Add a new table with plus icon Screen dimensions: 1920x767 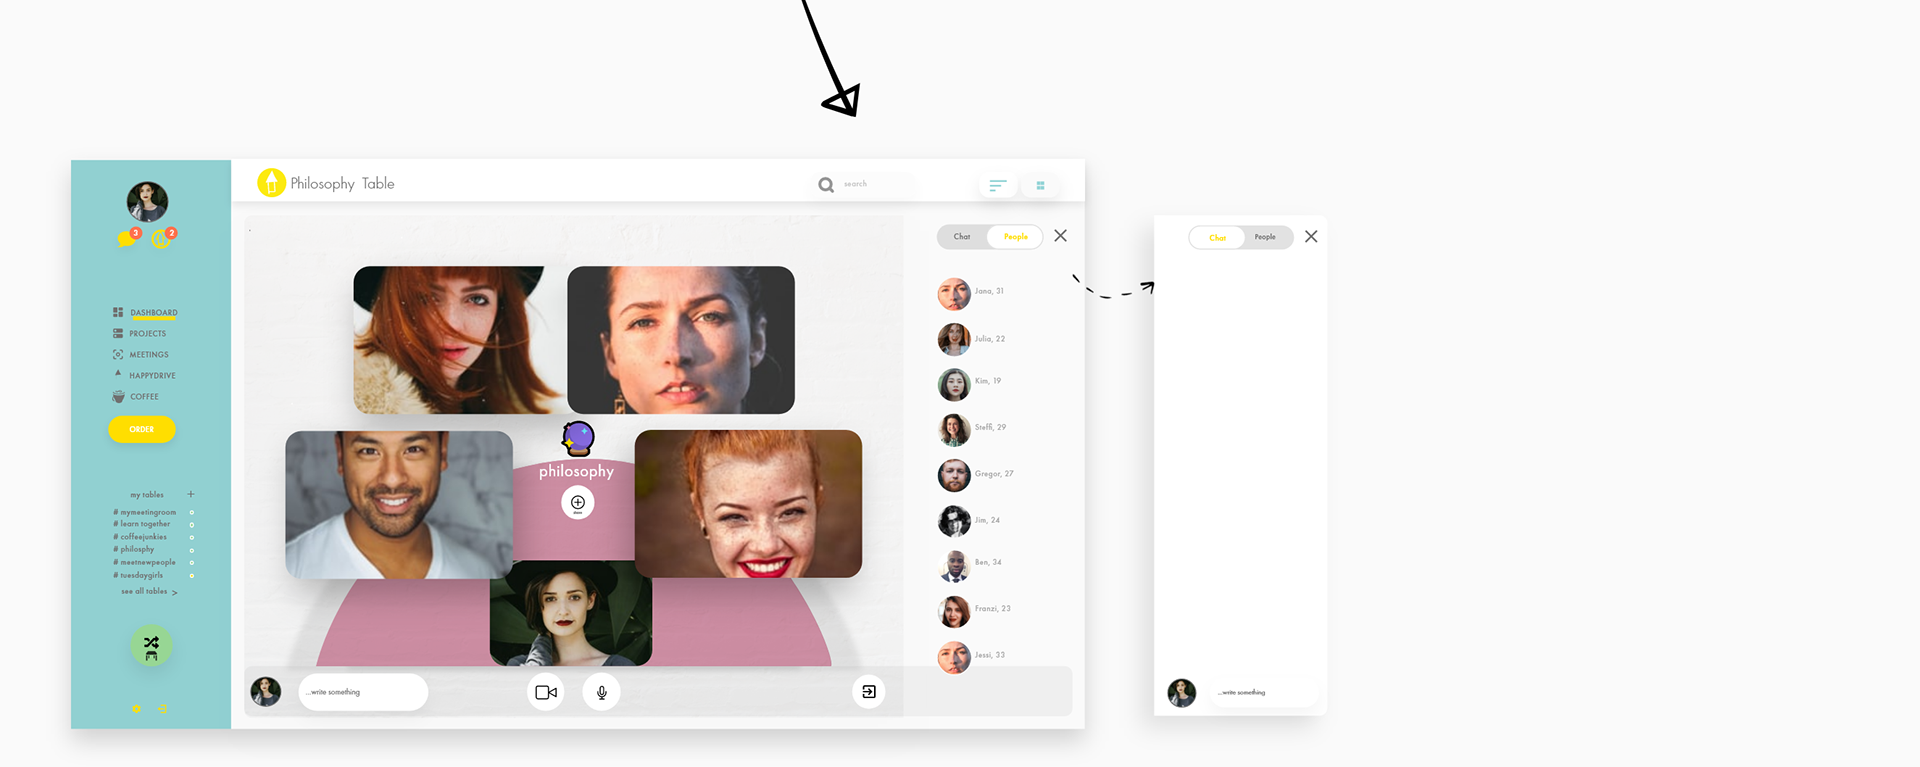190,494
